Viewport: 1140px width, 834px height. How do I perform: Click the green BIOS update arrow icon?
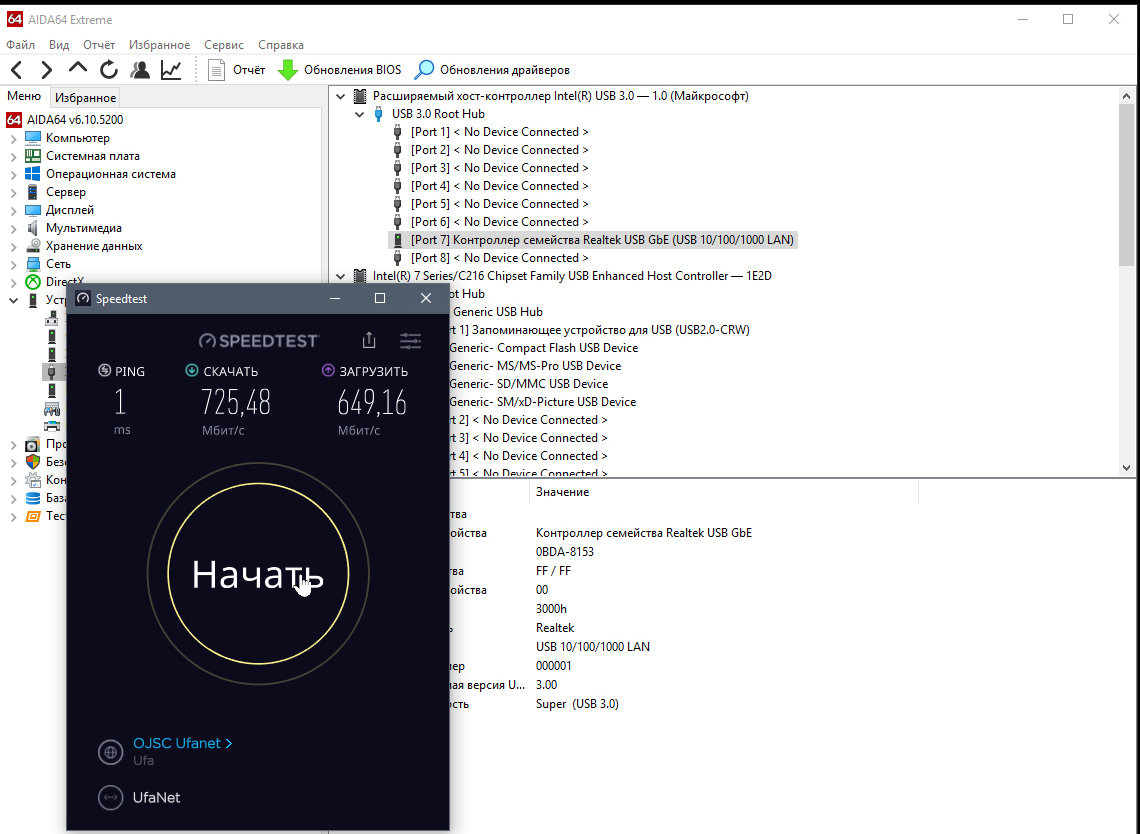point(288,70)
